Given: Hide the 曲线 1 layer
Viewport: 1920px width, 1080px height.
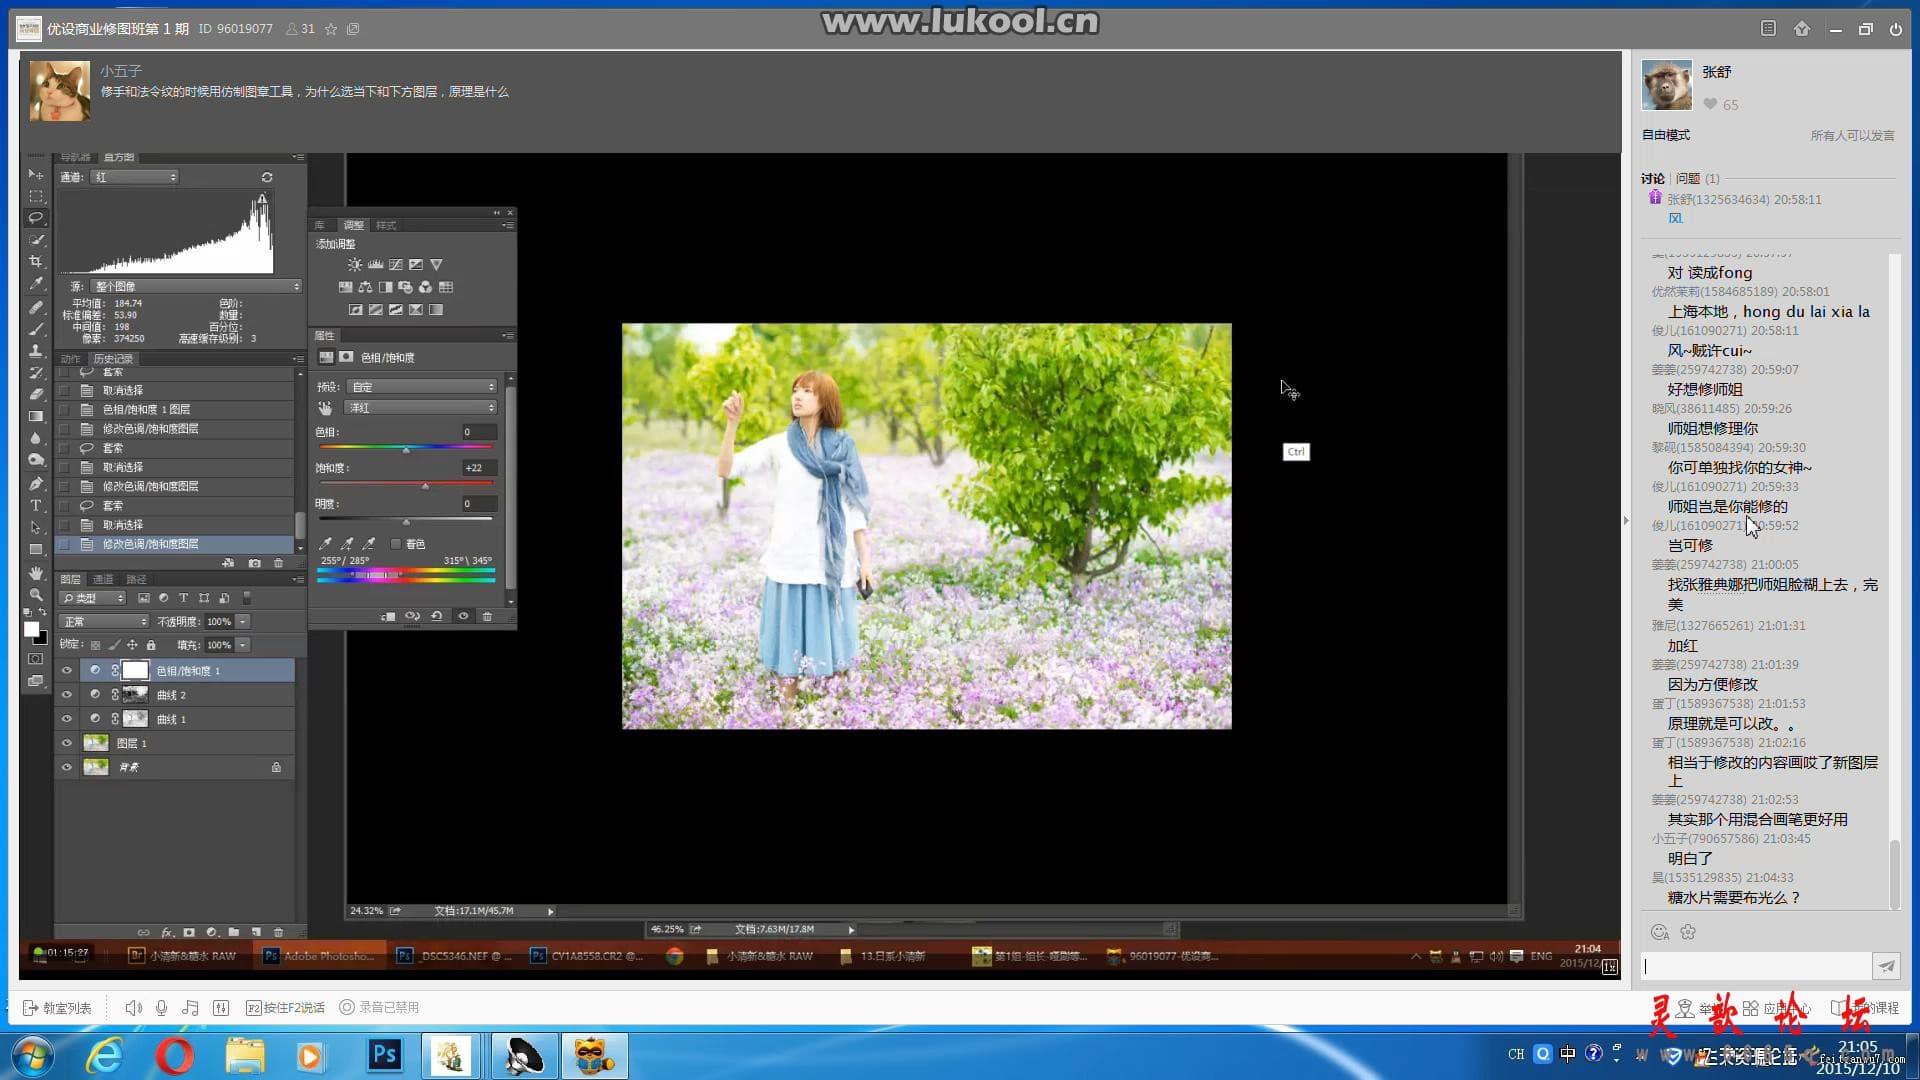Looking at the screenshot, I should (67, 719).
